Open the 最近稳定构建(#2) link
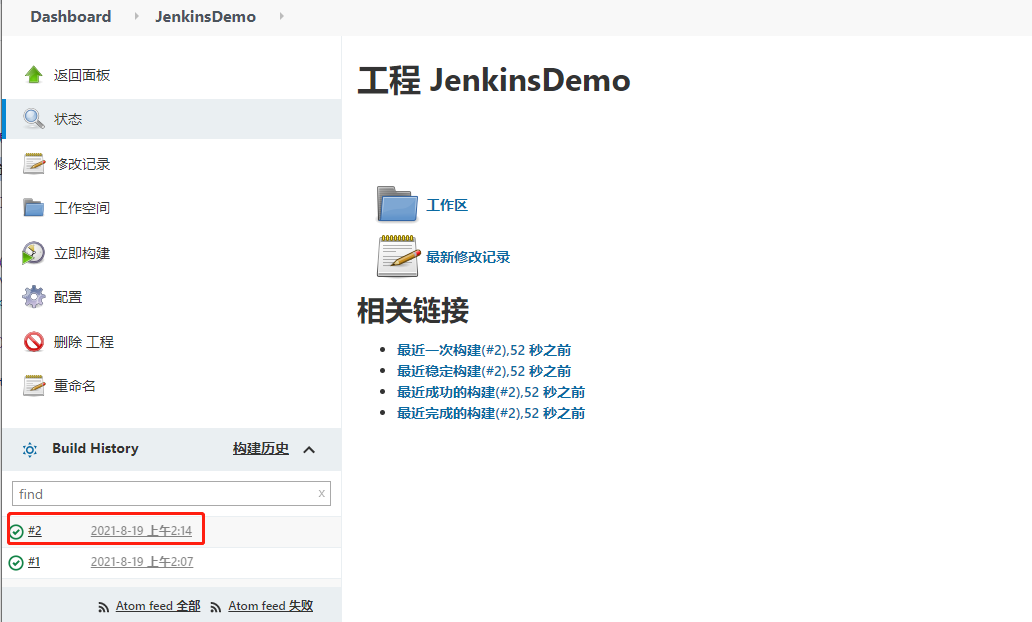Viewport: 1032px width, 622px height. click(484, 371)
